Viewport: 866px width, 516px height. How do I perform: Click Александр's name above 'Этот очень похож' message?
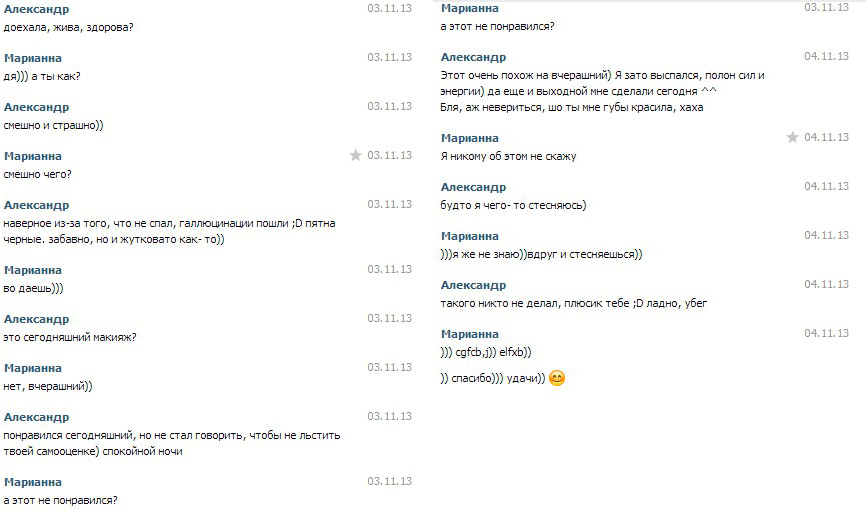[x=473, y=57]
